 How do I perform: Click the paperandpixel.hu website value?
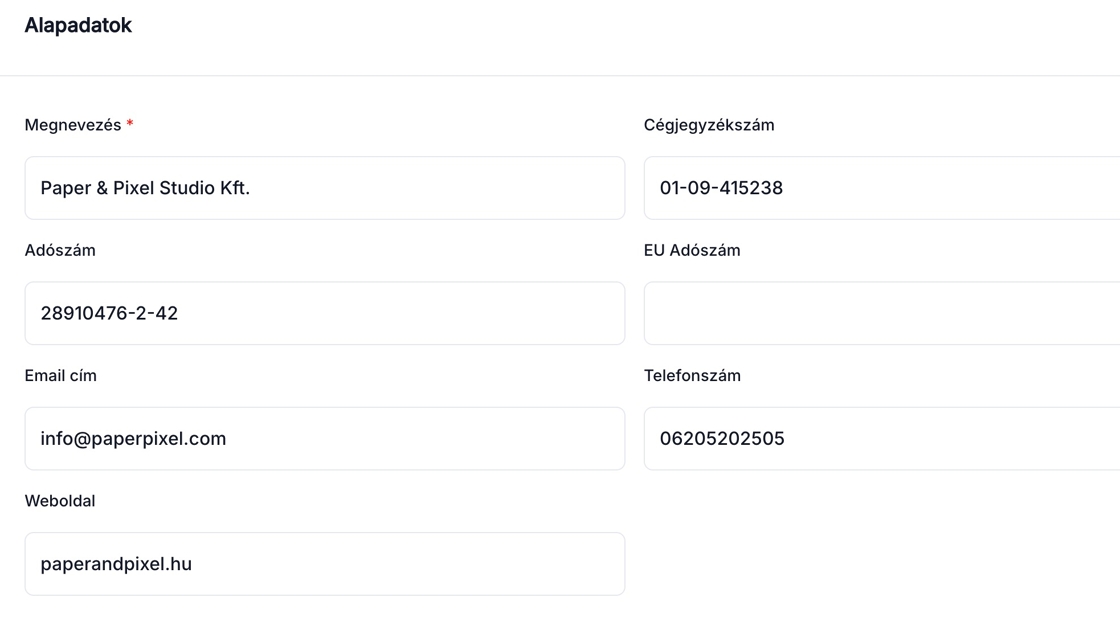click(x=116, y=564)
